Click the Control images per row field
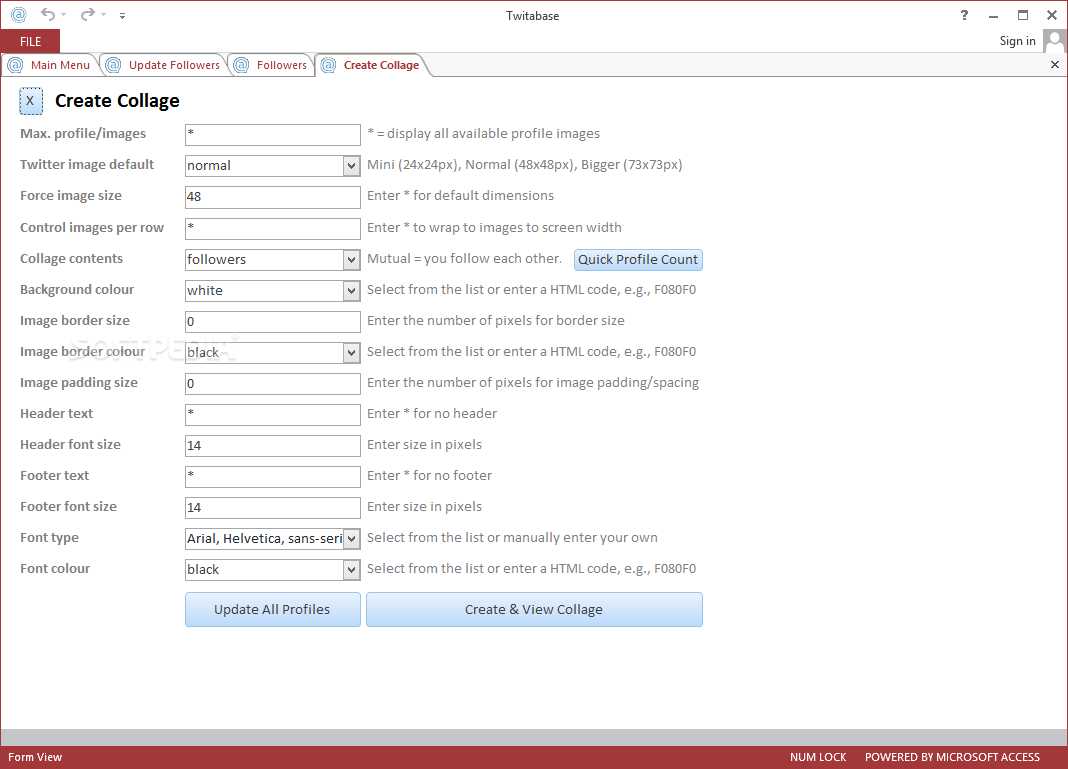Viewport: 1068px width, 769px height. [272, 228]
